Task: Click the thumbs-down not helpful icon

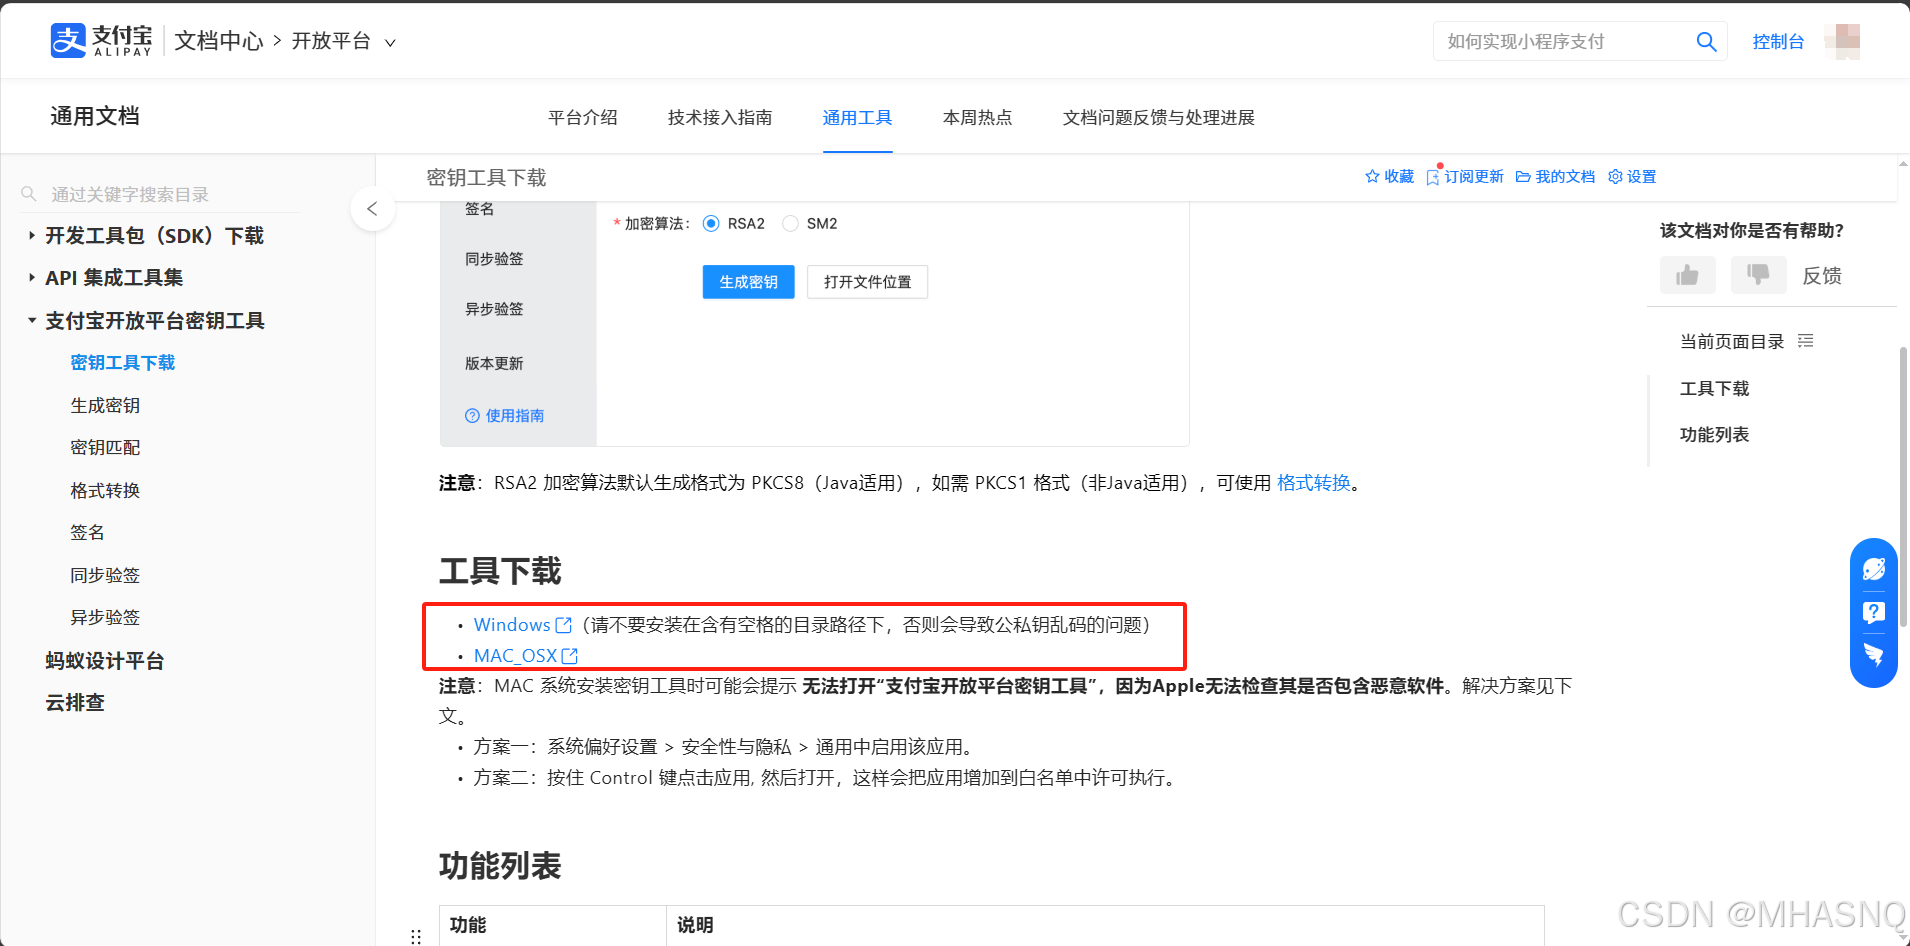Action: pos(1758,275)
